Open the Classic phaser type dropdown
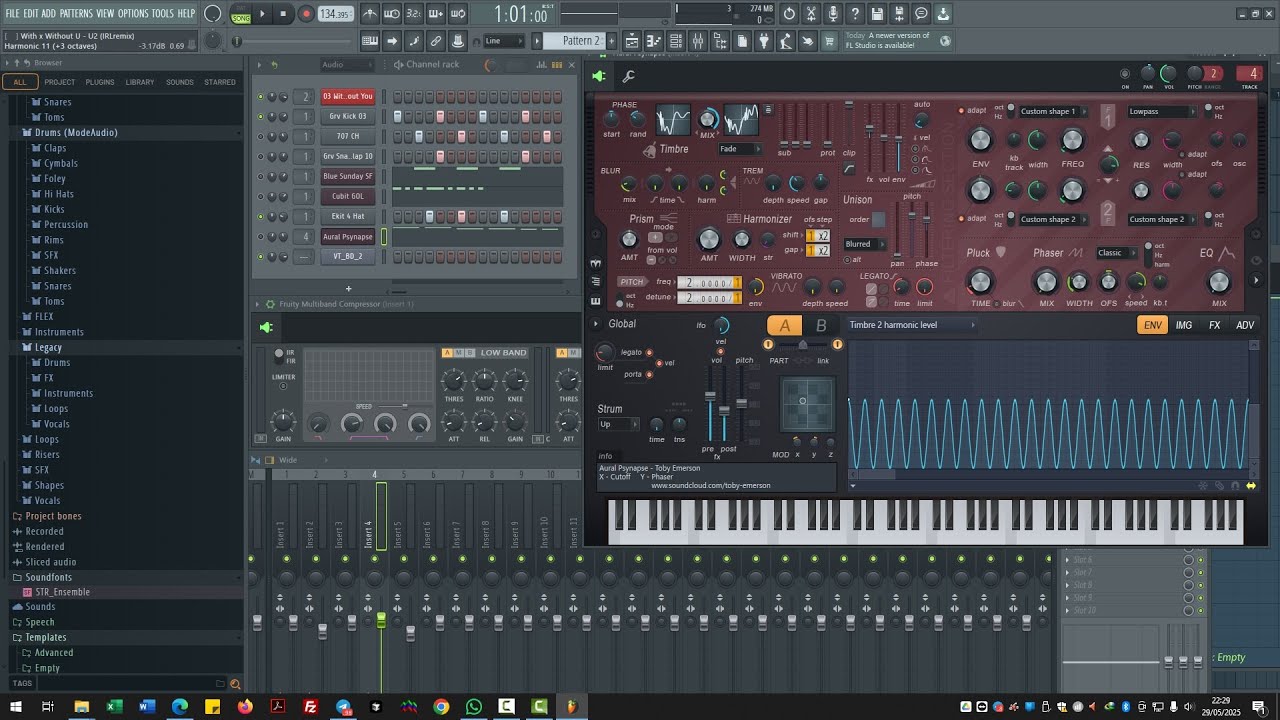1280x720 pixels. (x=1117, y=253)
